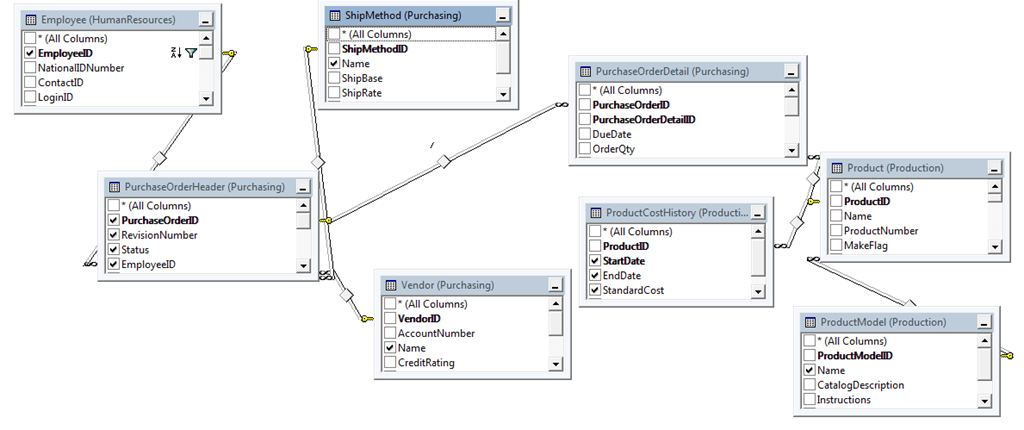Click the key icon at top of ShipMethod join line
Viewport: 1024px width, 430px height.
311,49
